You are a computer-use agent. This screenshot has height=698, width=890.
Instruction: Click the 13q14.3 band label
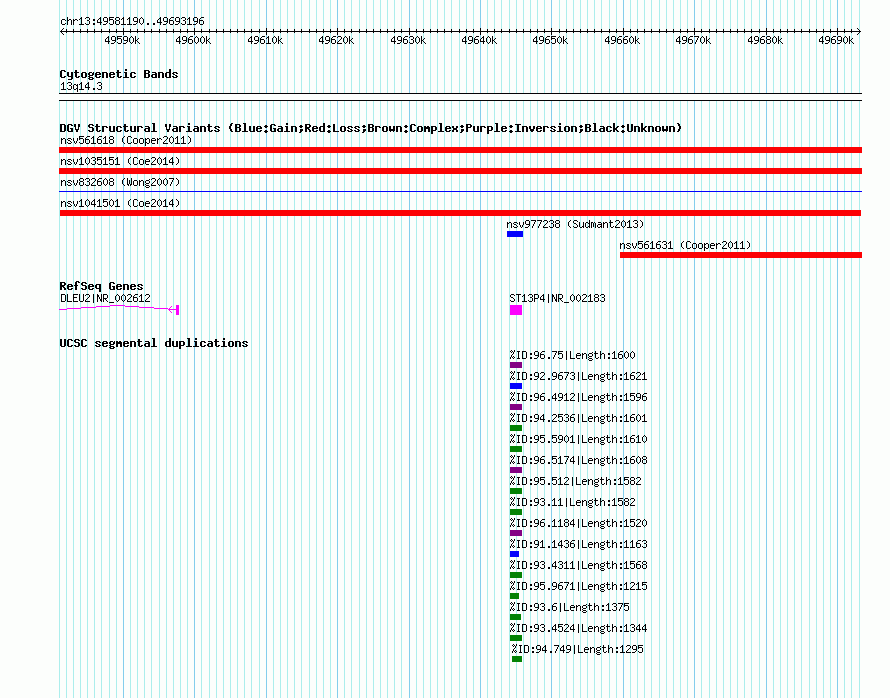point(81,86)
